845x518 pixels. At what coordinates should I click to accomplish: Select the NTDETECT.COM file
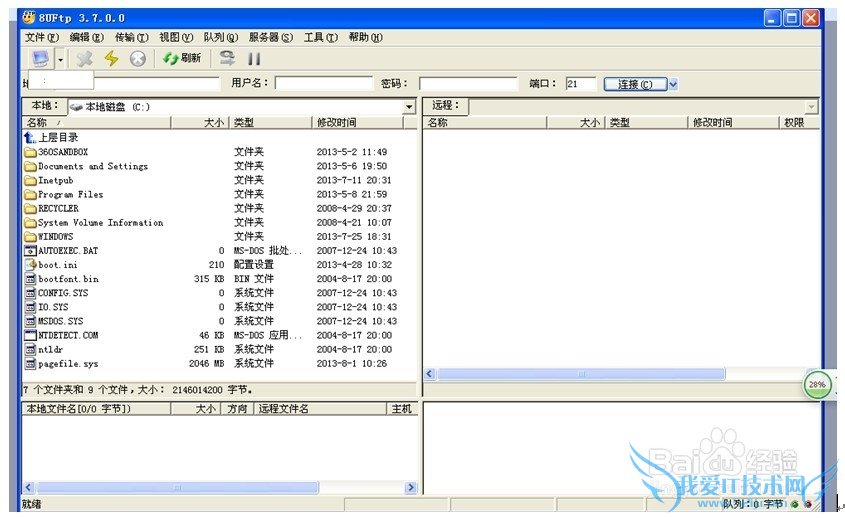[x=61, y=335]
